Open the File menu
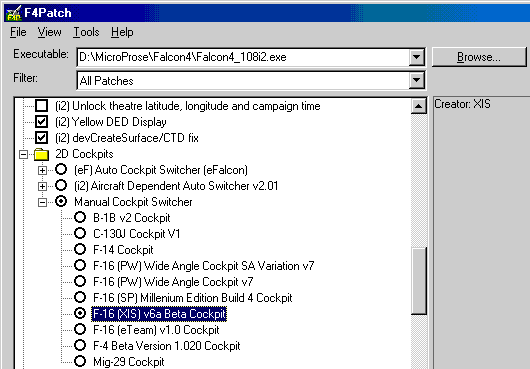 [x=18, y=32]
